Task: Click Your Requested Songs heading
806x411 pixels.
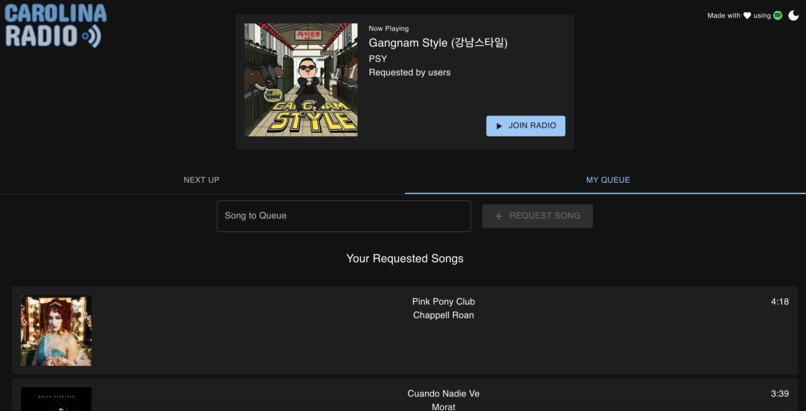Action: pos(405,258)
